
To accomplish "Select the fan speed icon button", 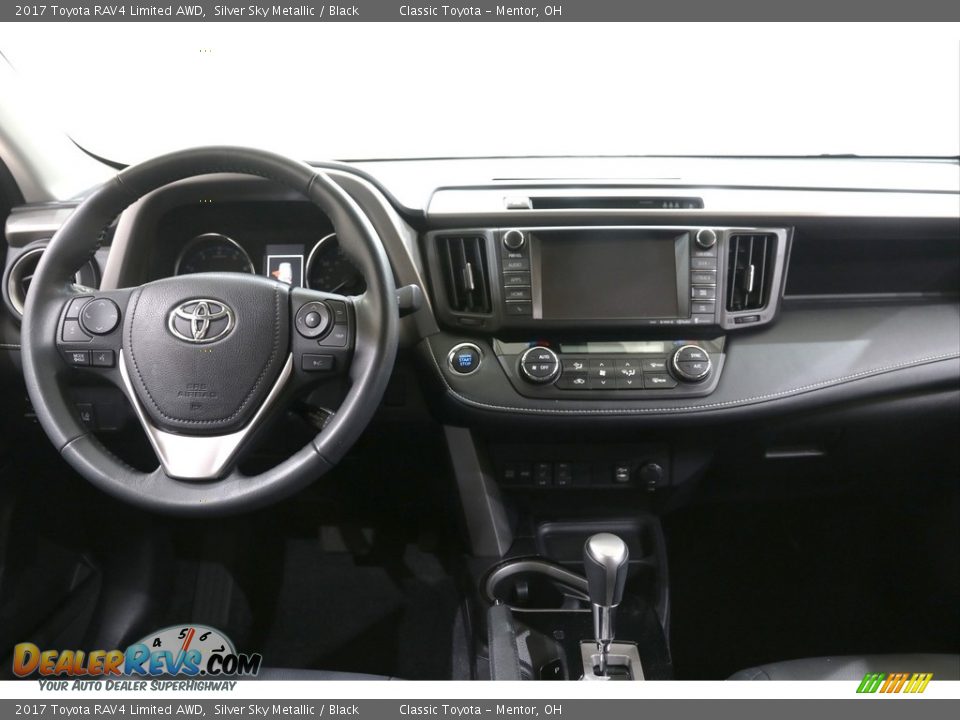I will coord(602,372).
